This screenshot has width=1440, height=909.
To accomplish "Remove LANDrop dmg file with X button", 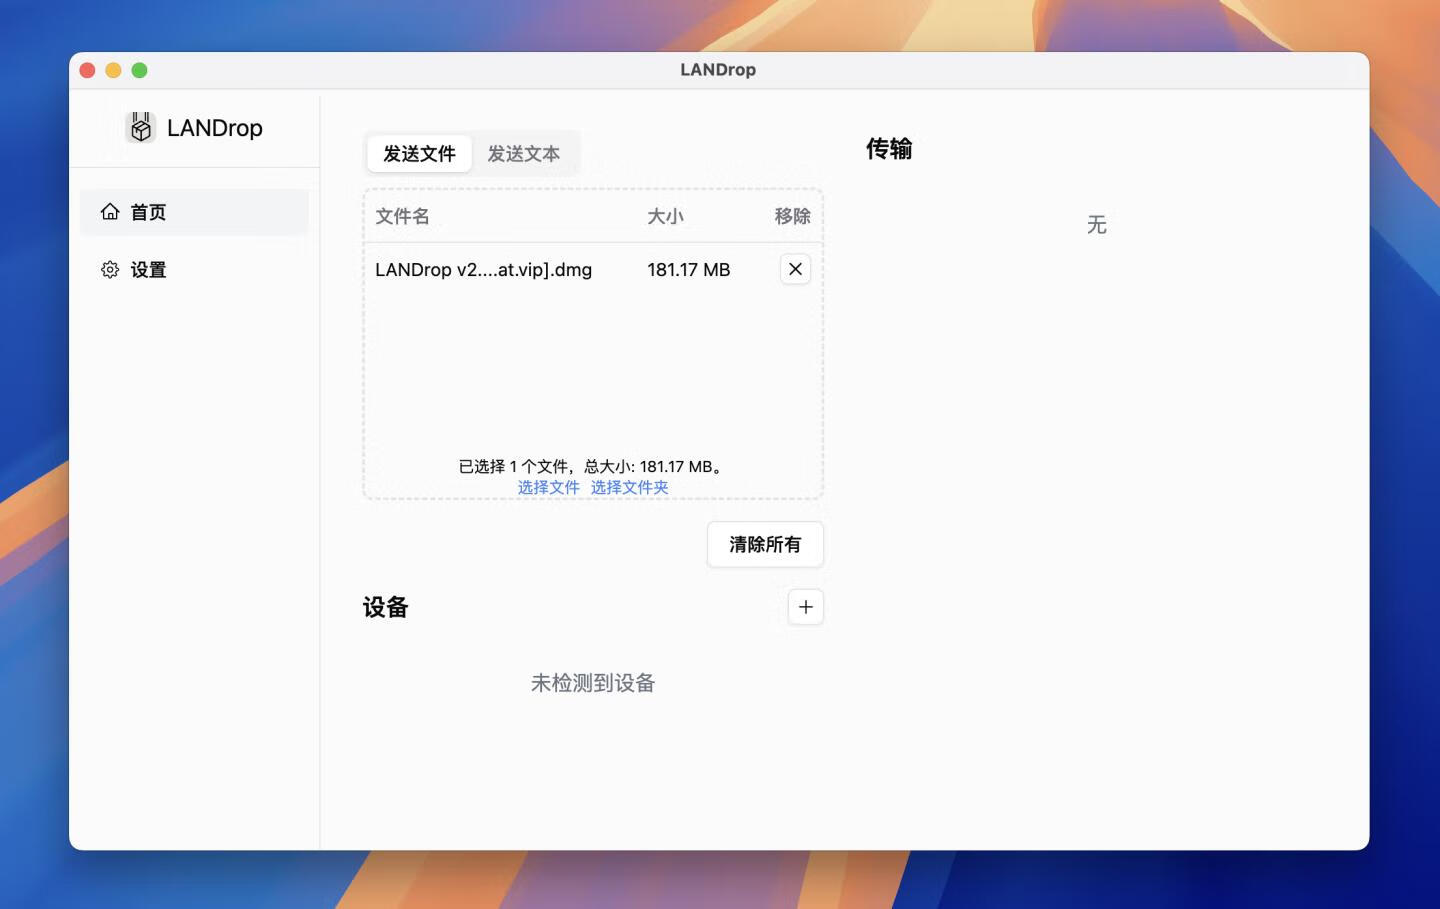I will pos(795,269).
